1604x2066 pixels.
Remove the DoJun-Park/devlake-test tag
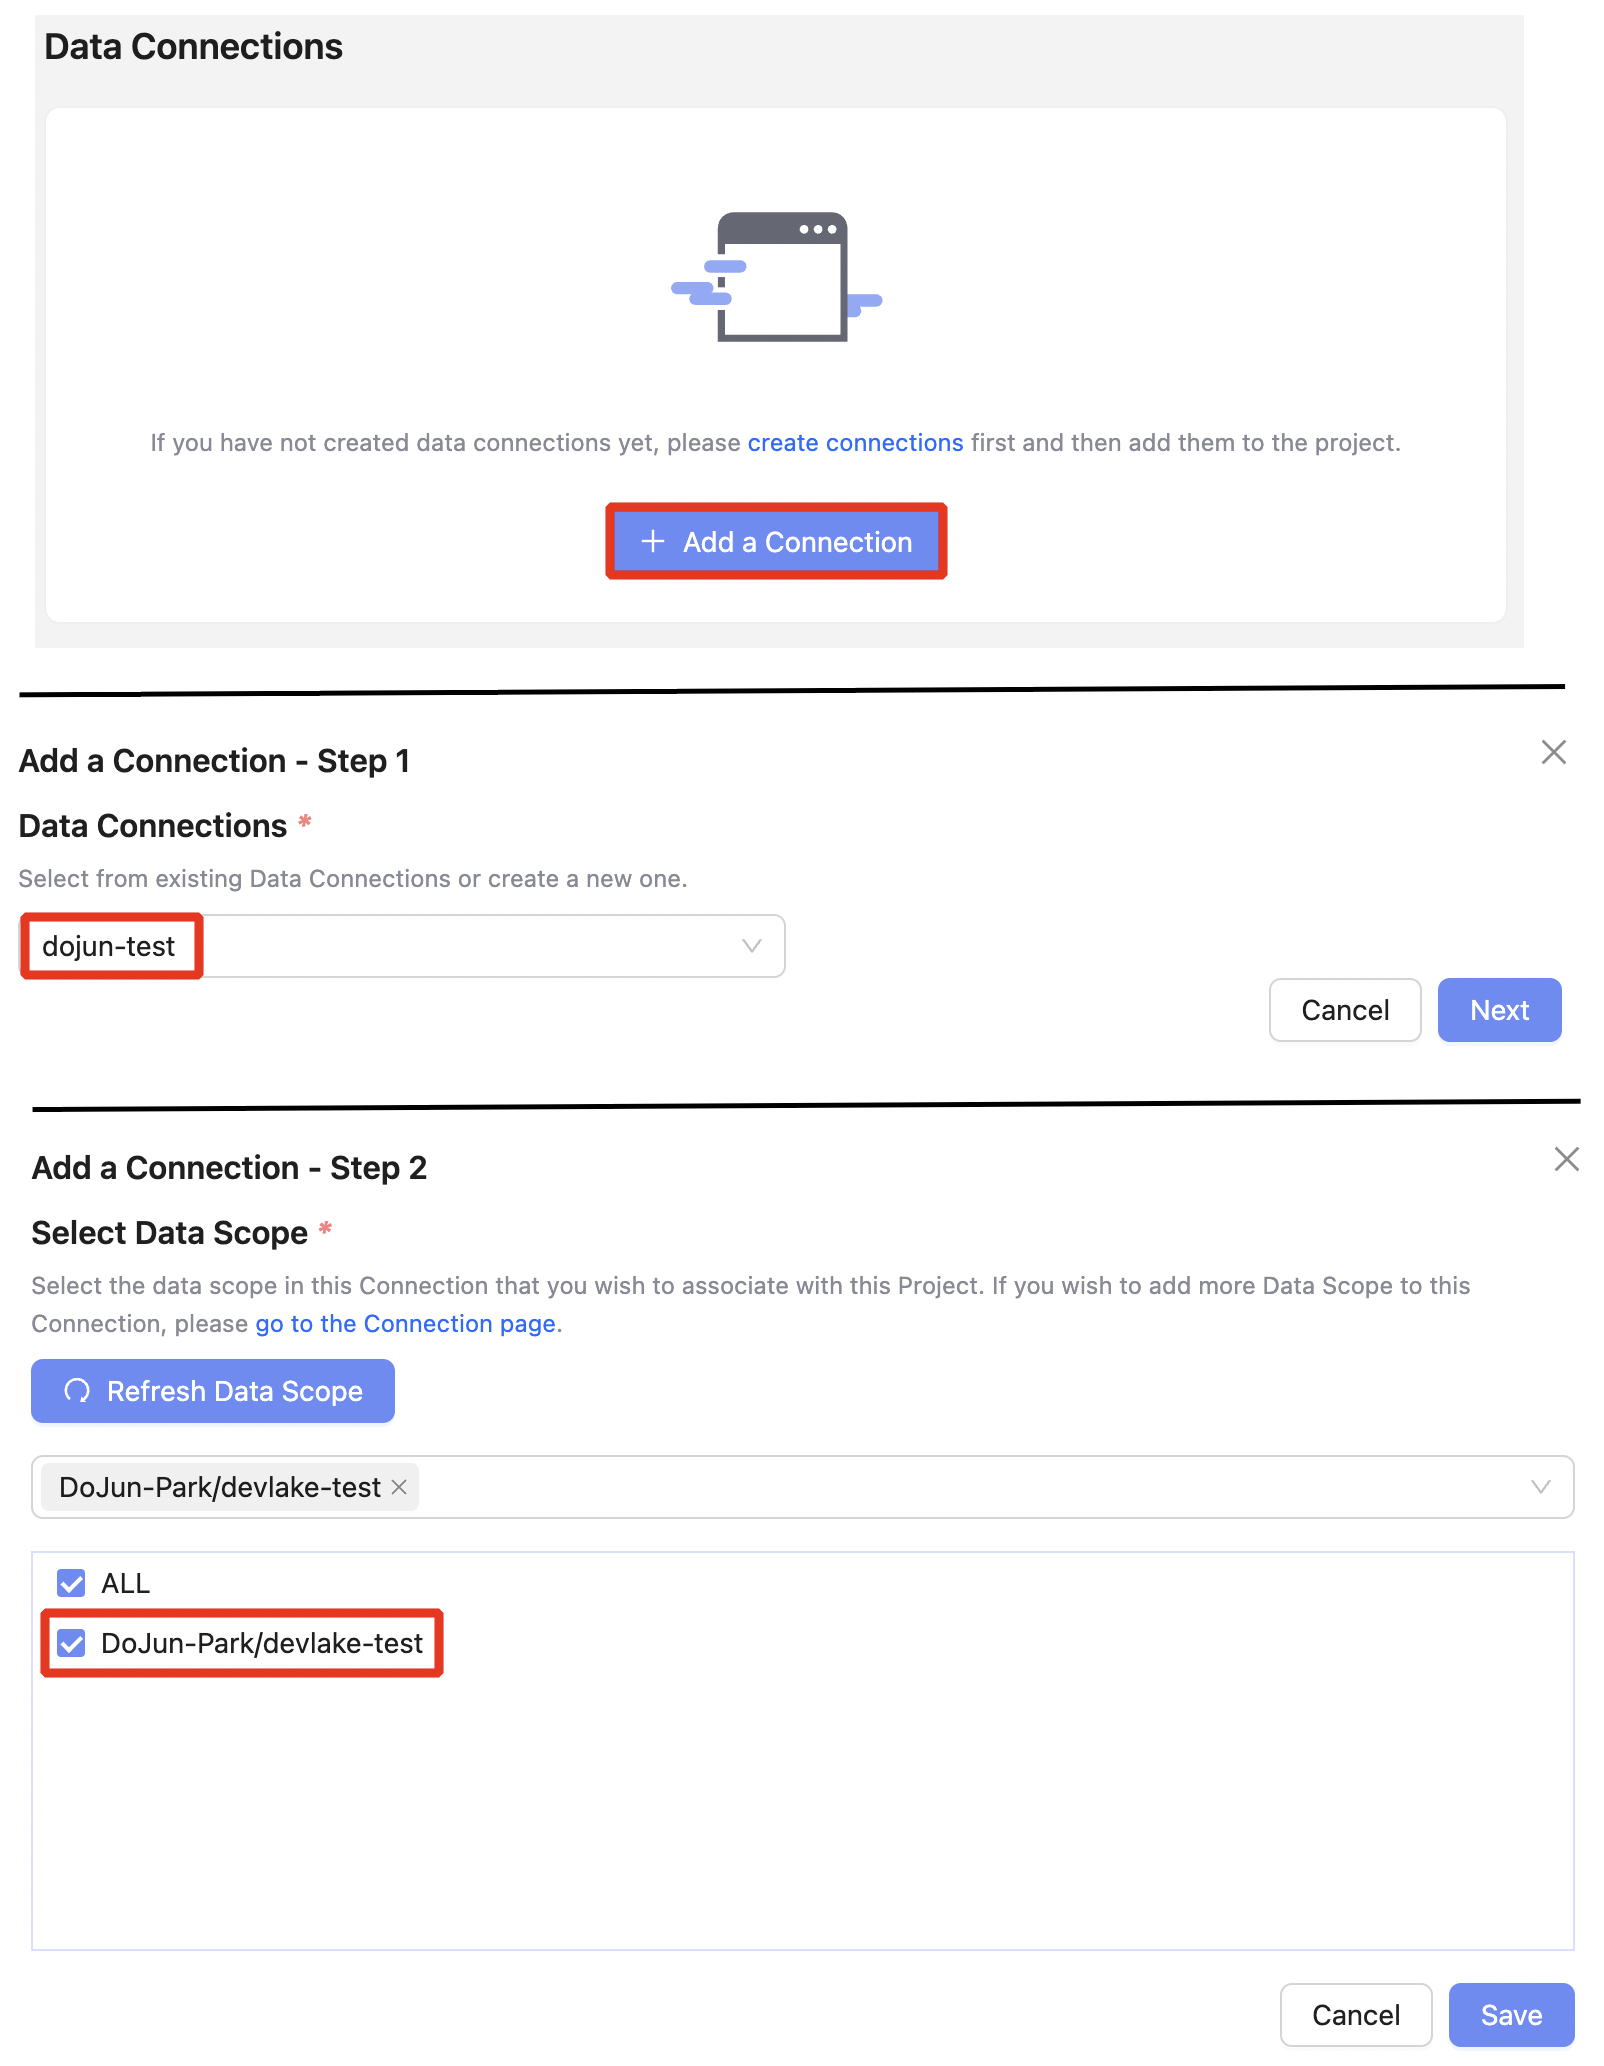(x=399, y=1487)
